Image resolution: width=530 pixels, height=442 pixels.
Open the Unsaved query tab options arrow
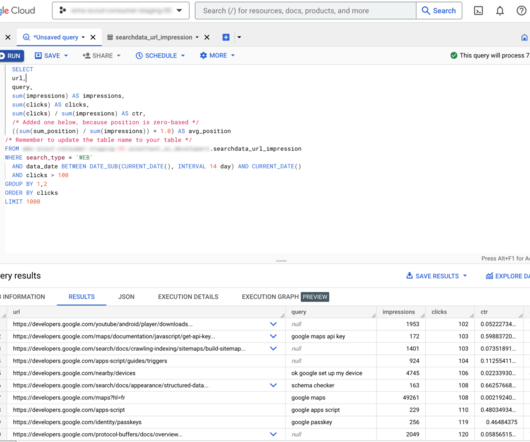[83, 37]
